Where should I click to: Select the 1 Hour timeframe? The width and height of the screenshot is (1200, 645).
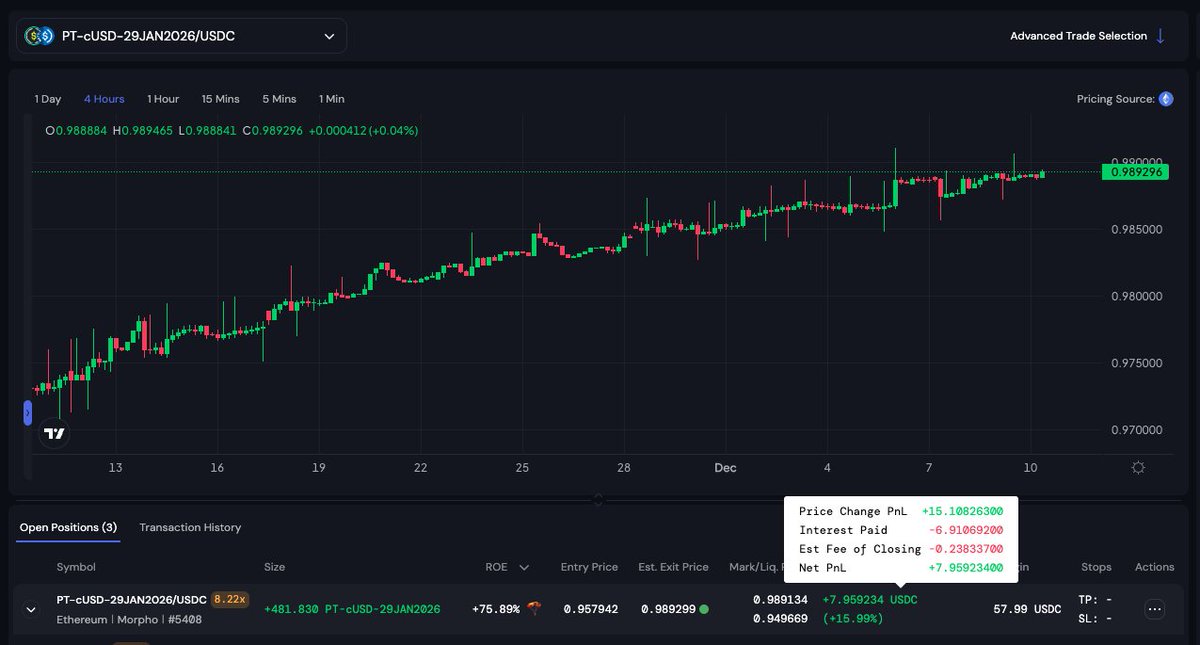click(163, 99)
